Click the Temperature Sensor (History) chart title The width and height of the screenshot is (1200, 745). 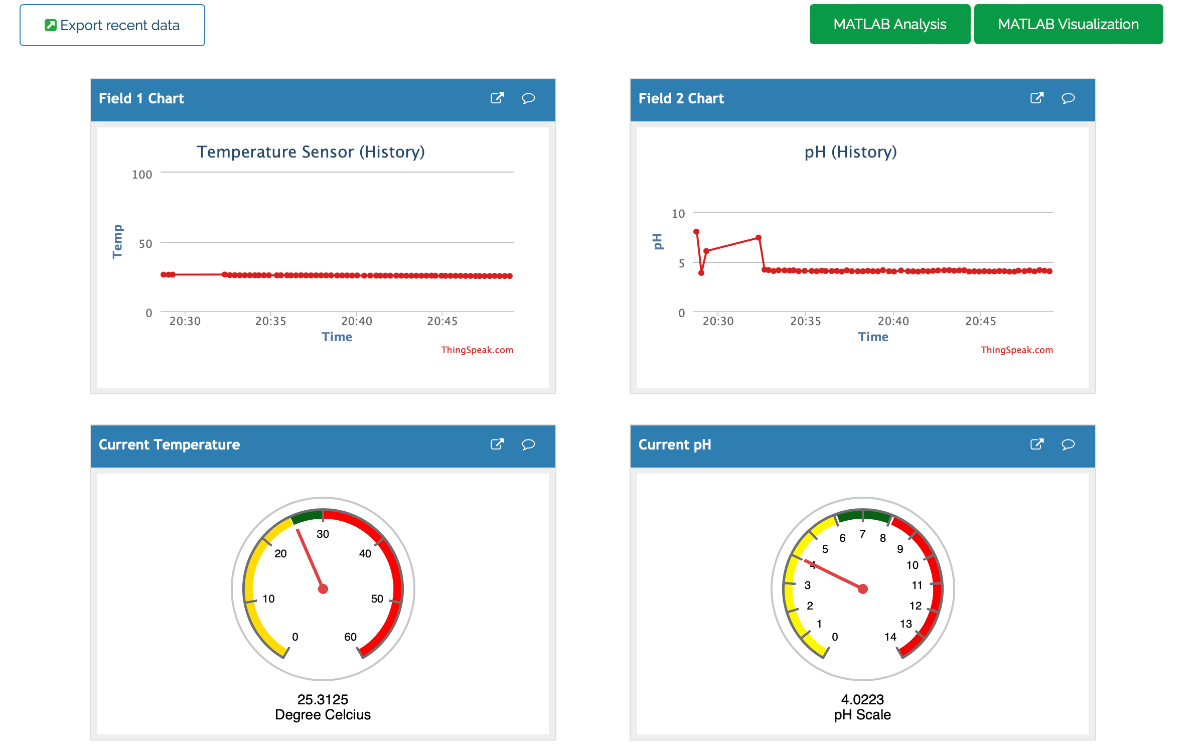pos(311,152)
